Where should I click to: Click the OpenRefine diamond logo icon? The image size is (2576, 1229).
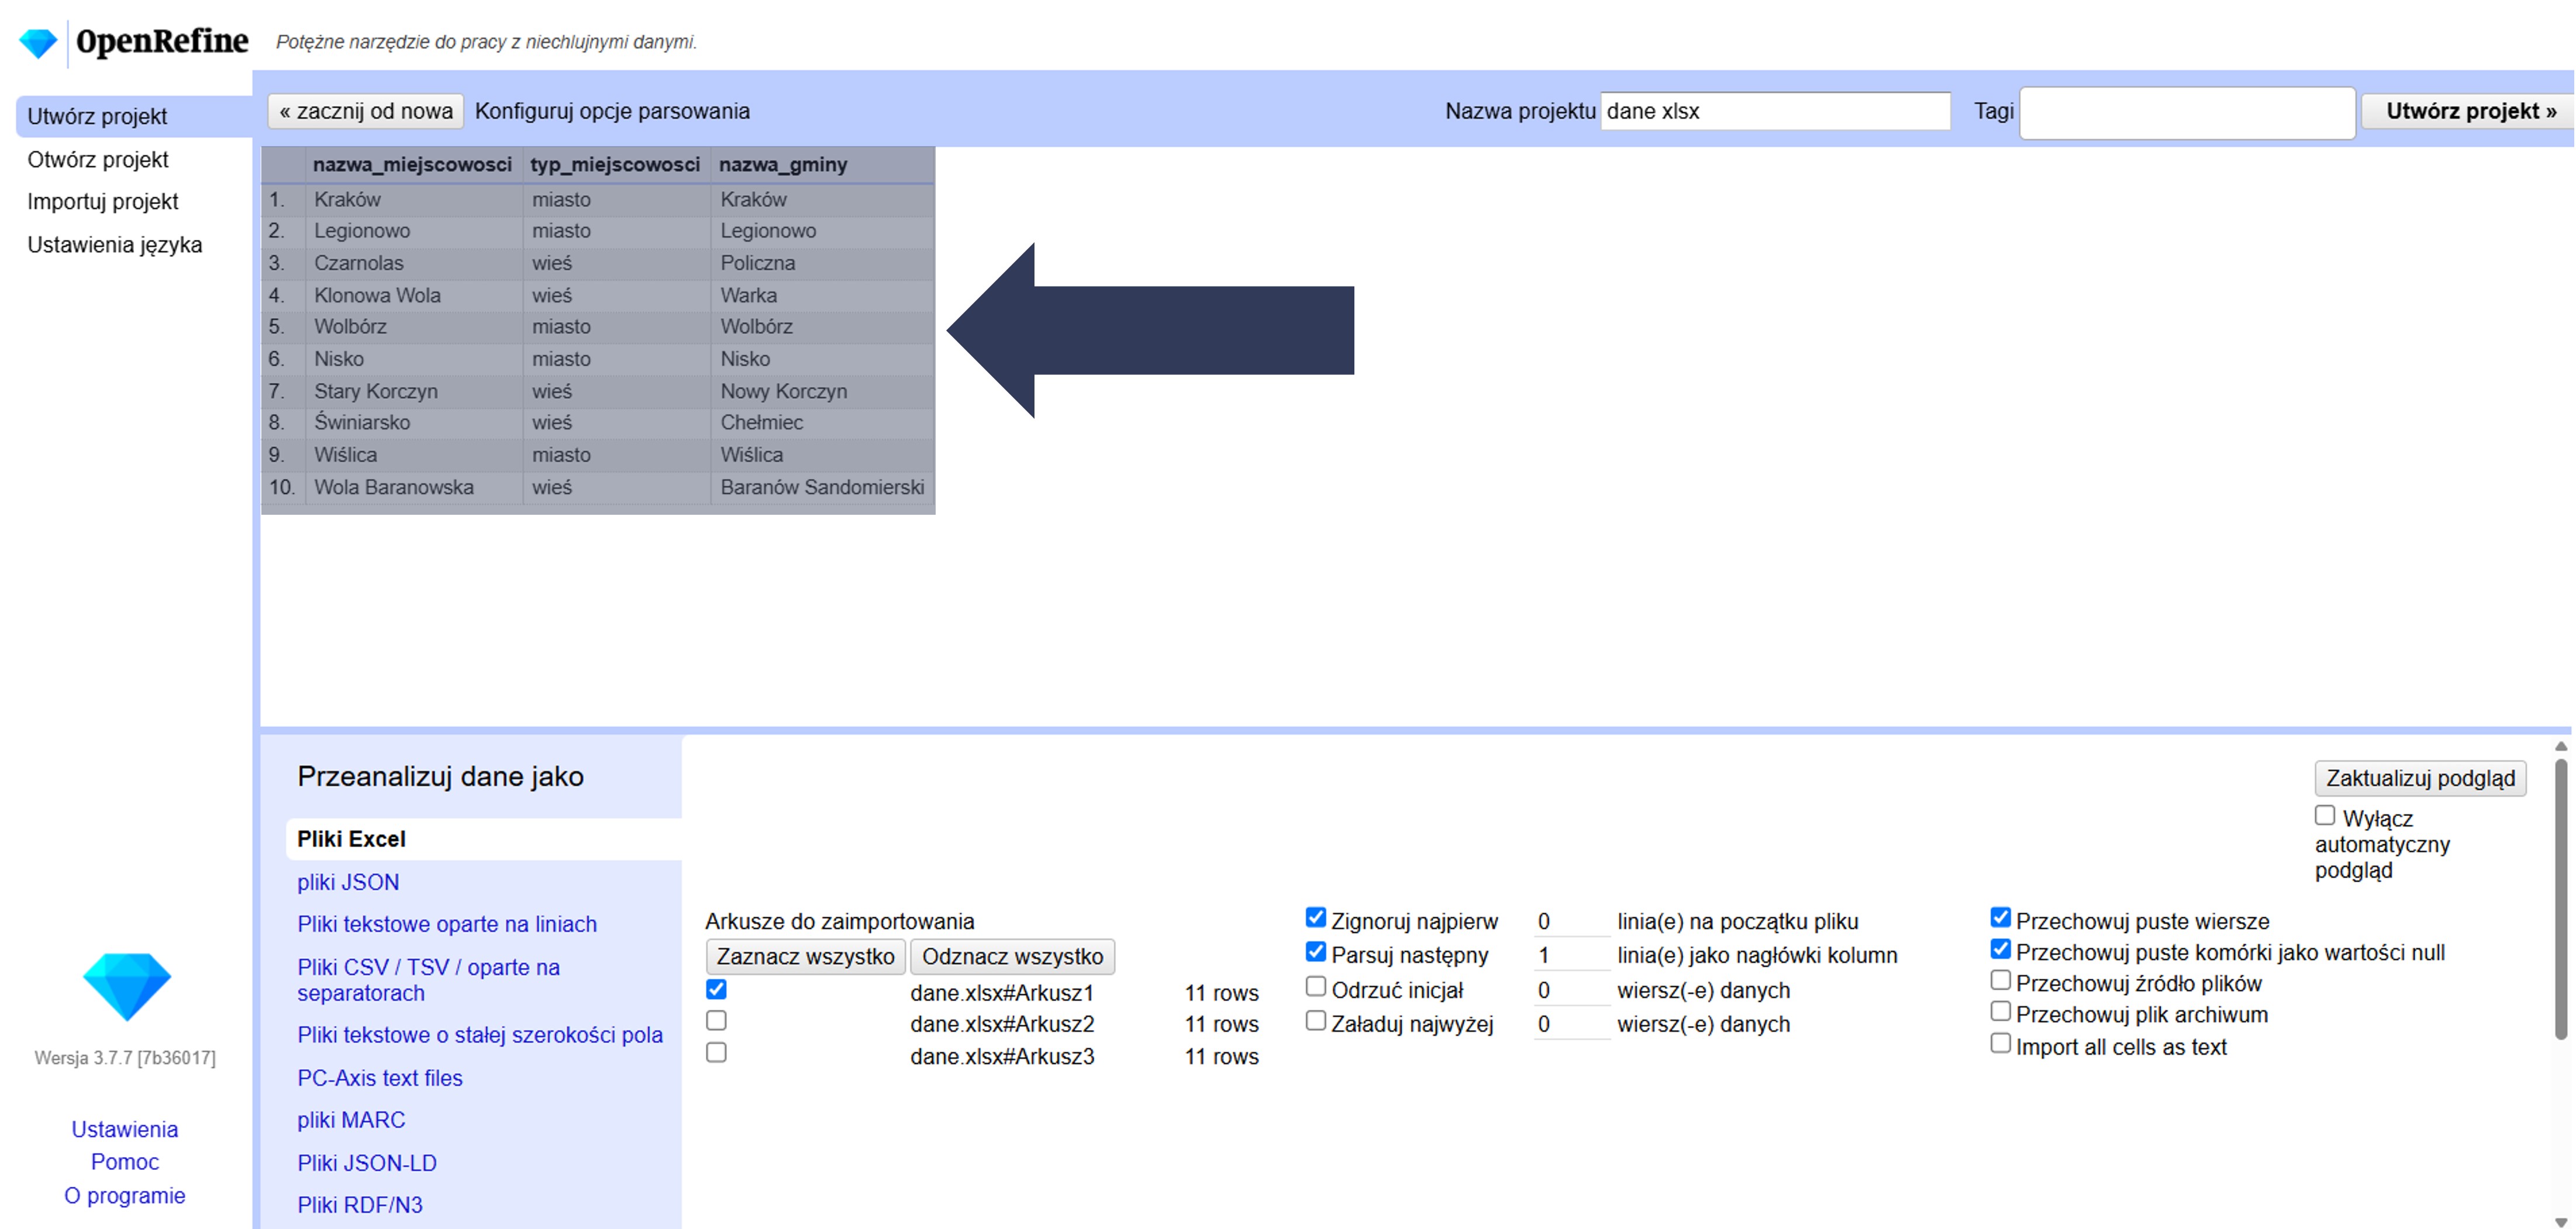coord(38,42)
